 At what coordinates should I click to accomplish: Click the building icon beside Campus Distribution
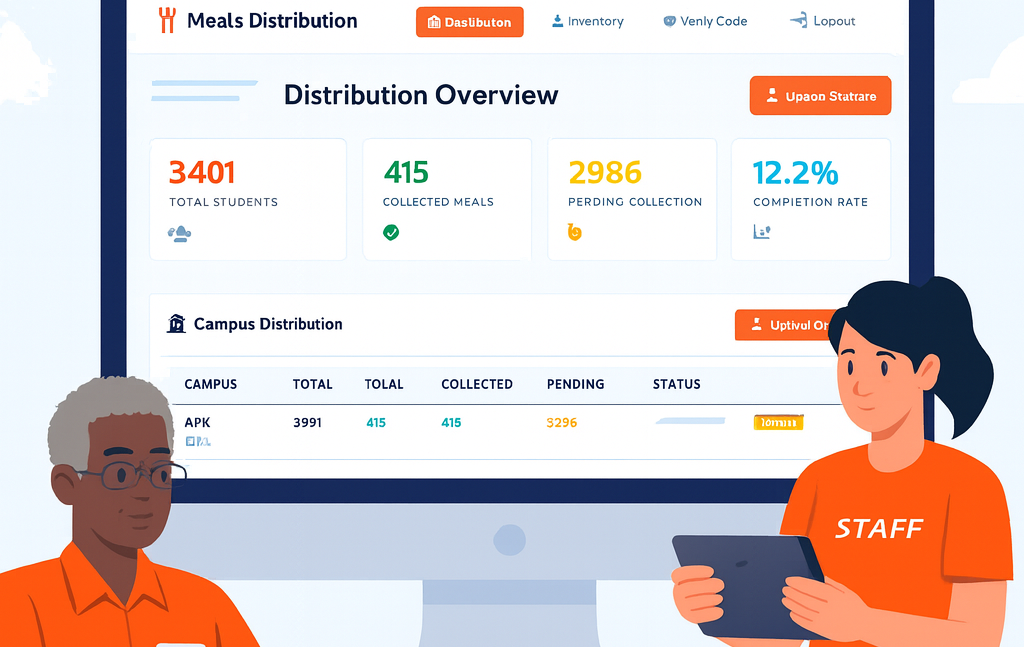coord(178,324)
